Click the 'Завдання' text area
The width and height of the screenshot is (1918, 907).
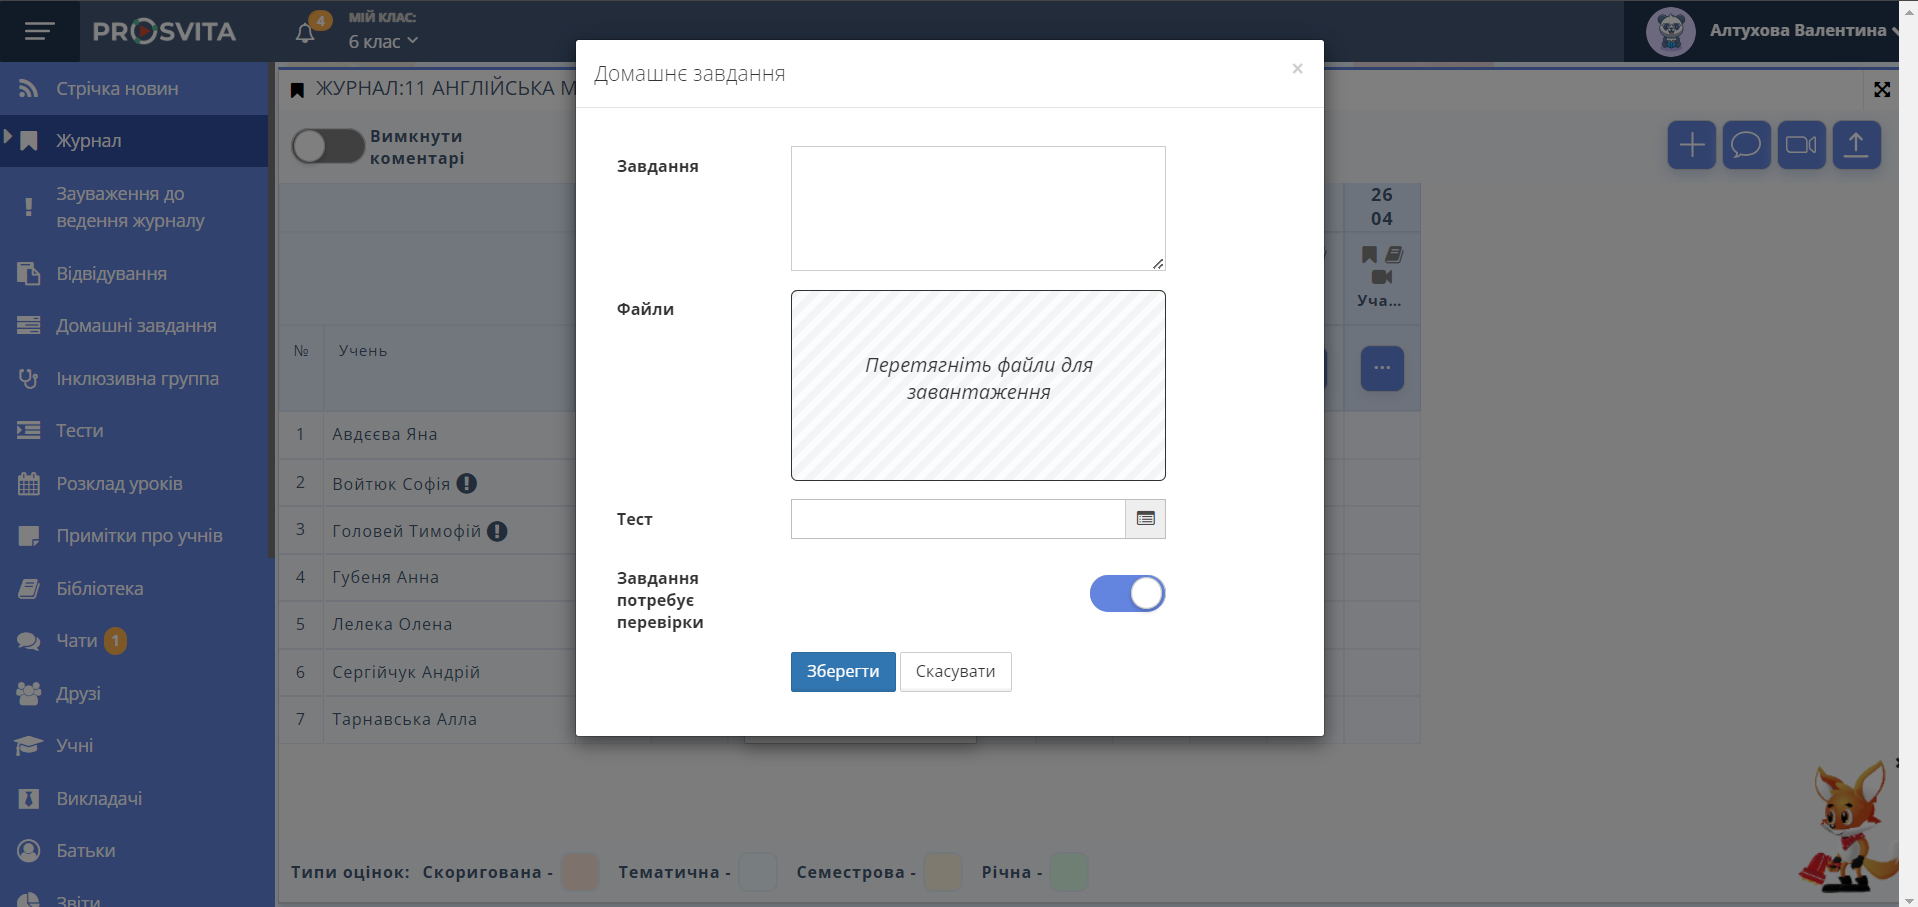977,208
